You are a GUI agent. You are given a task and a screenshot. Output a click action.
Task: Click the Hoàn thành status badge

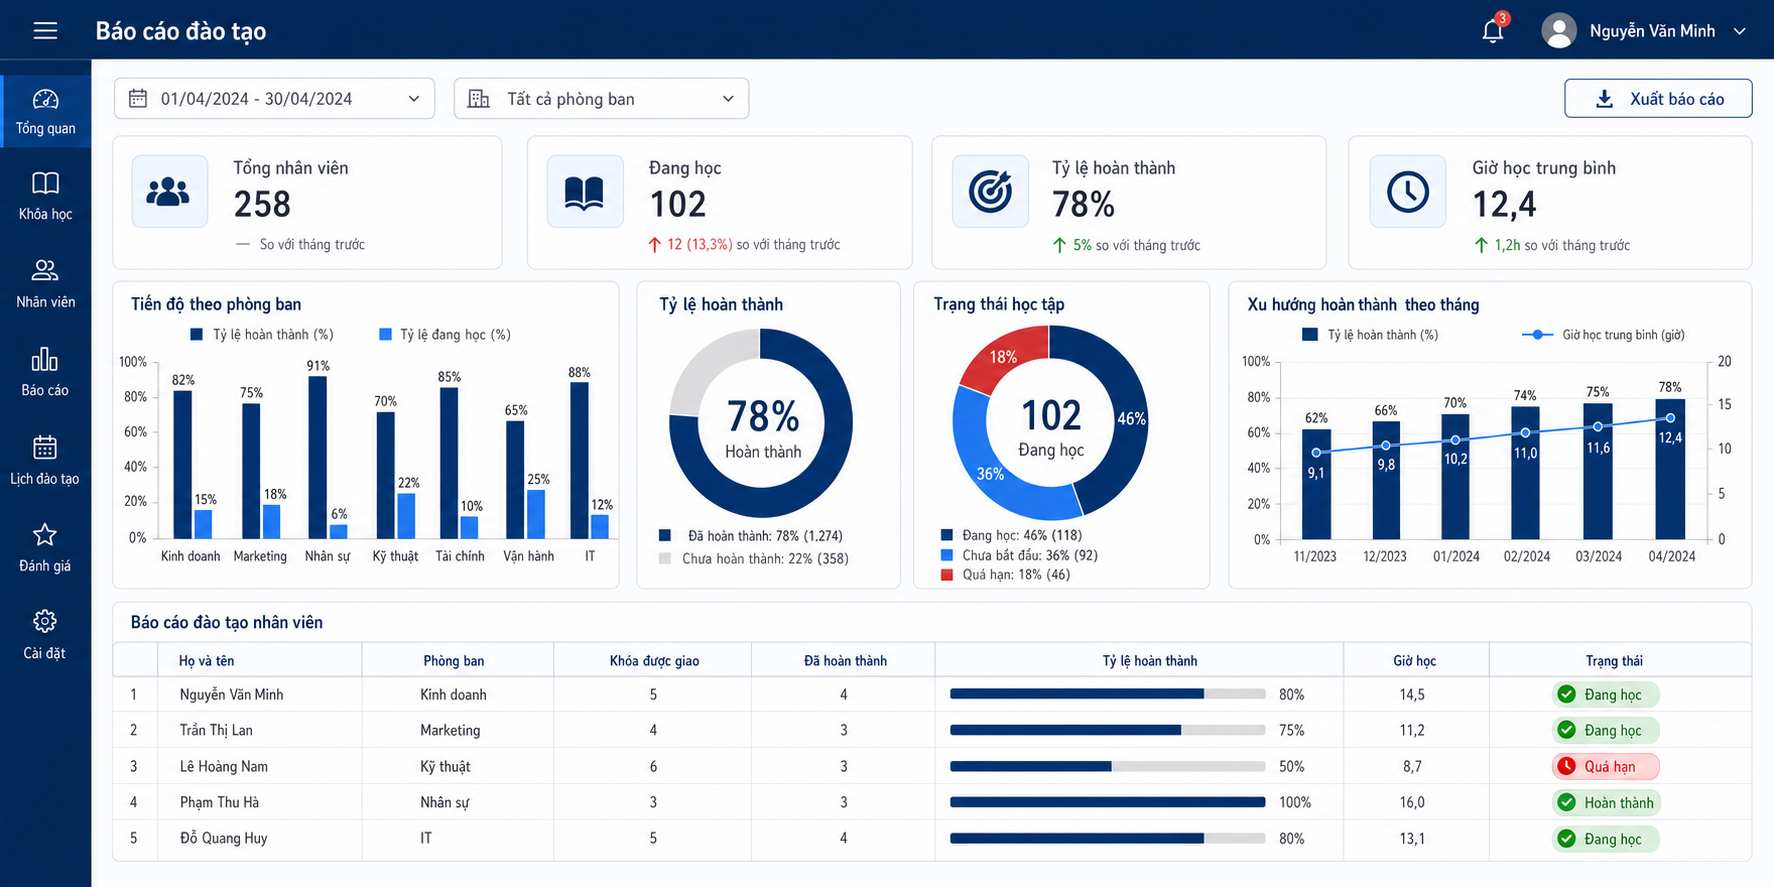tap(1605, 802)
